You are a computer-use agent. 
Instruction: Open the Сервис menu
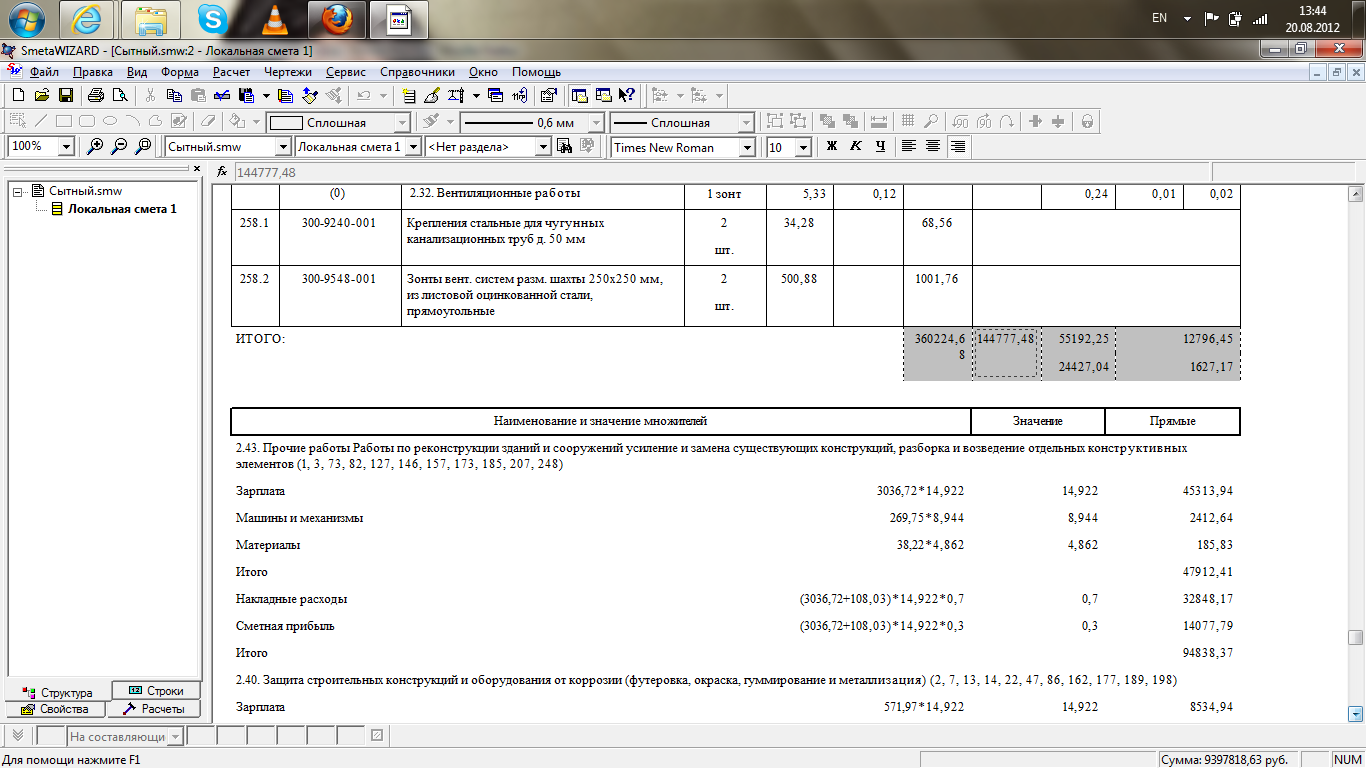pos(346,72)
